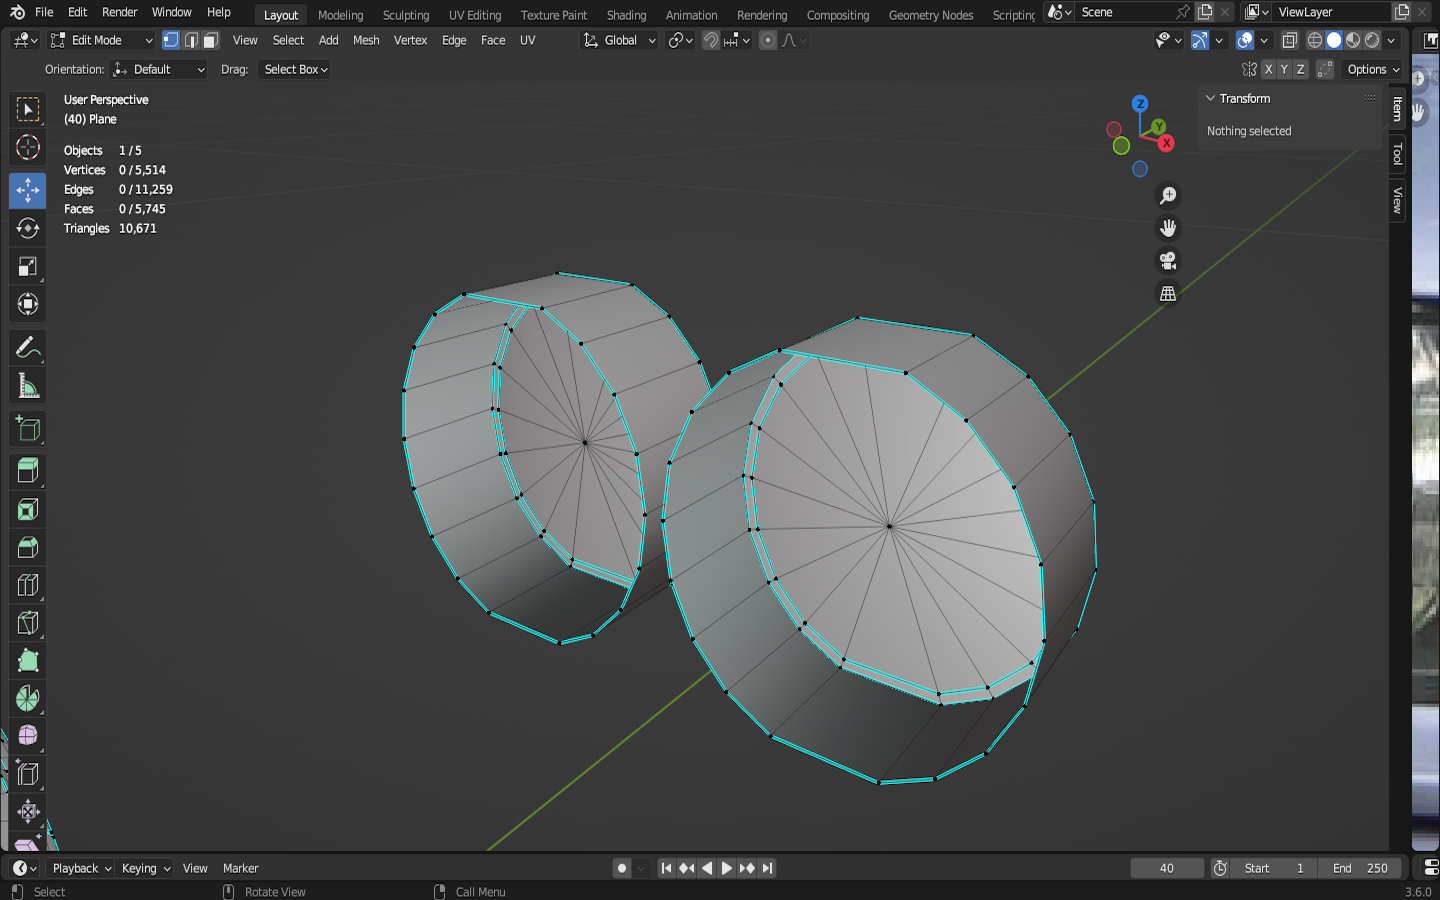Viewport: 1440px width, 900px height.
Task: Toggle X axis mirror
Action: (x=1268, y=69)
